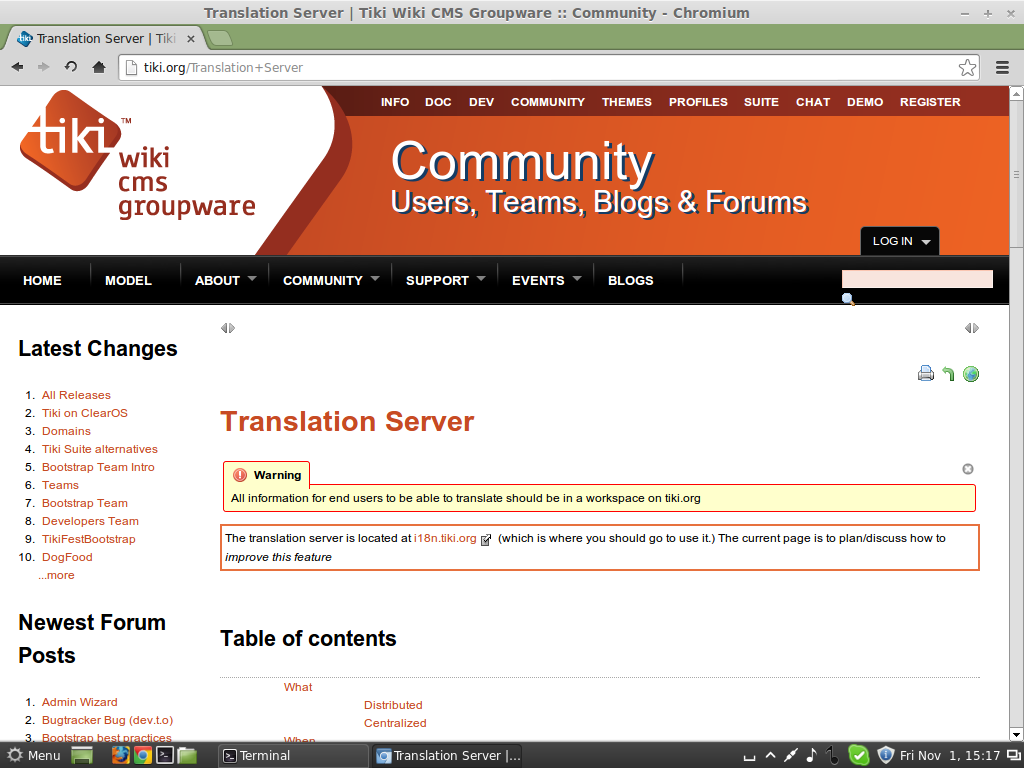Open BLOGS in main navigation

(x=630, y=280)
